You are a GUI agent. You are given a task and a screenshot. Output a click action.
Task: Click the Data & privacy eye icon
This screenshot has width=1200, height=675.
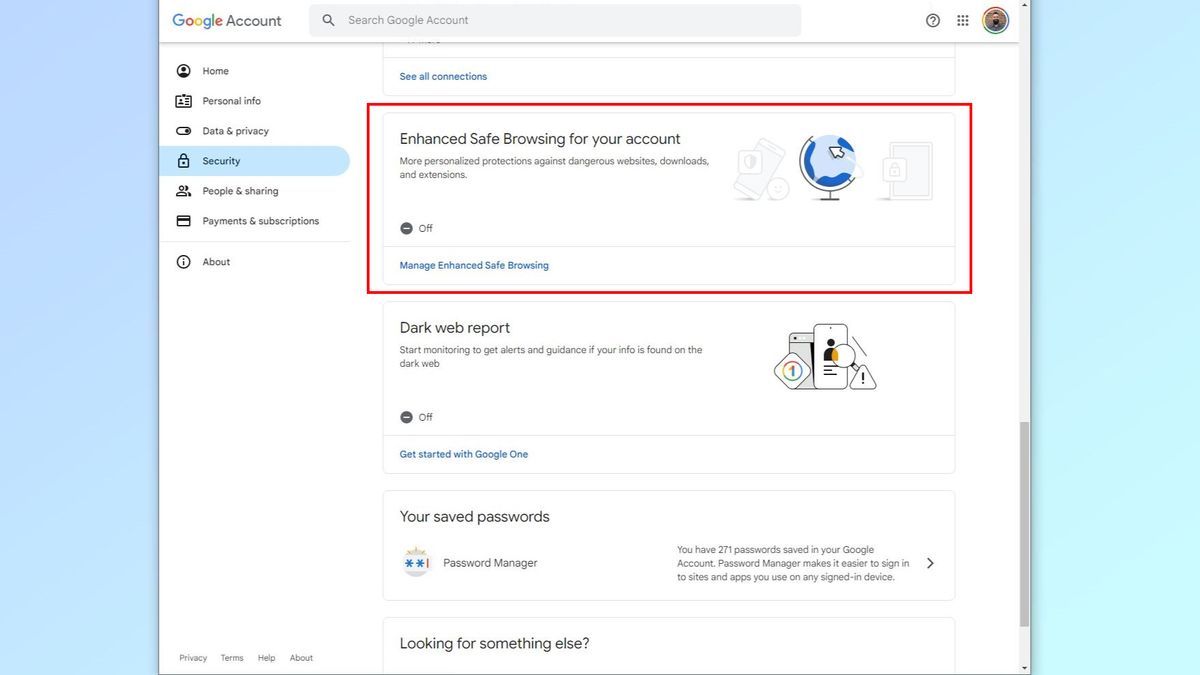pos(183,130)
